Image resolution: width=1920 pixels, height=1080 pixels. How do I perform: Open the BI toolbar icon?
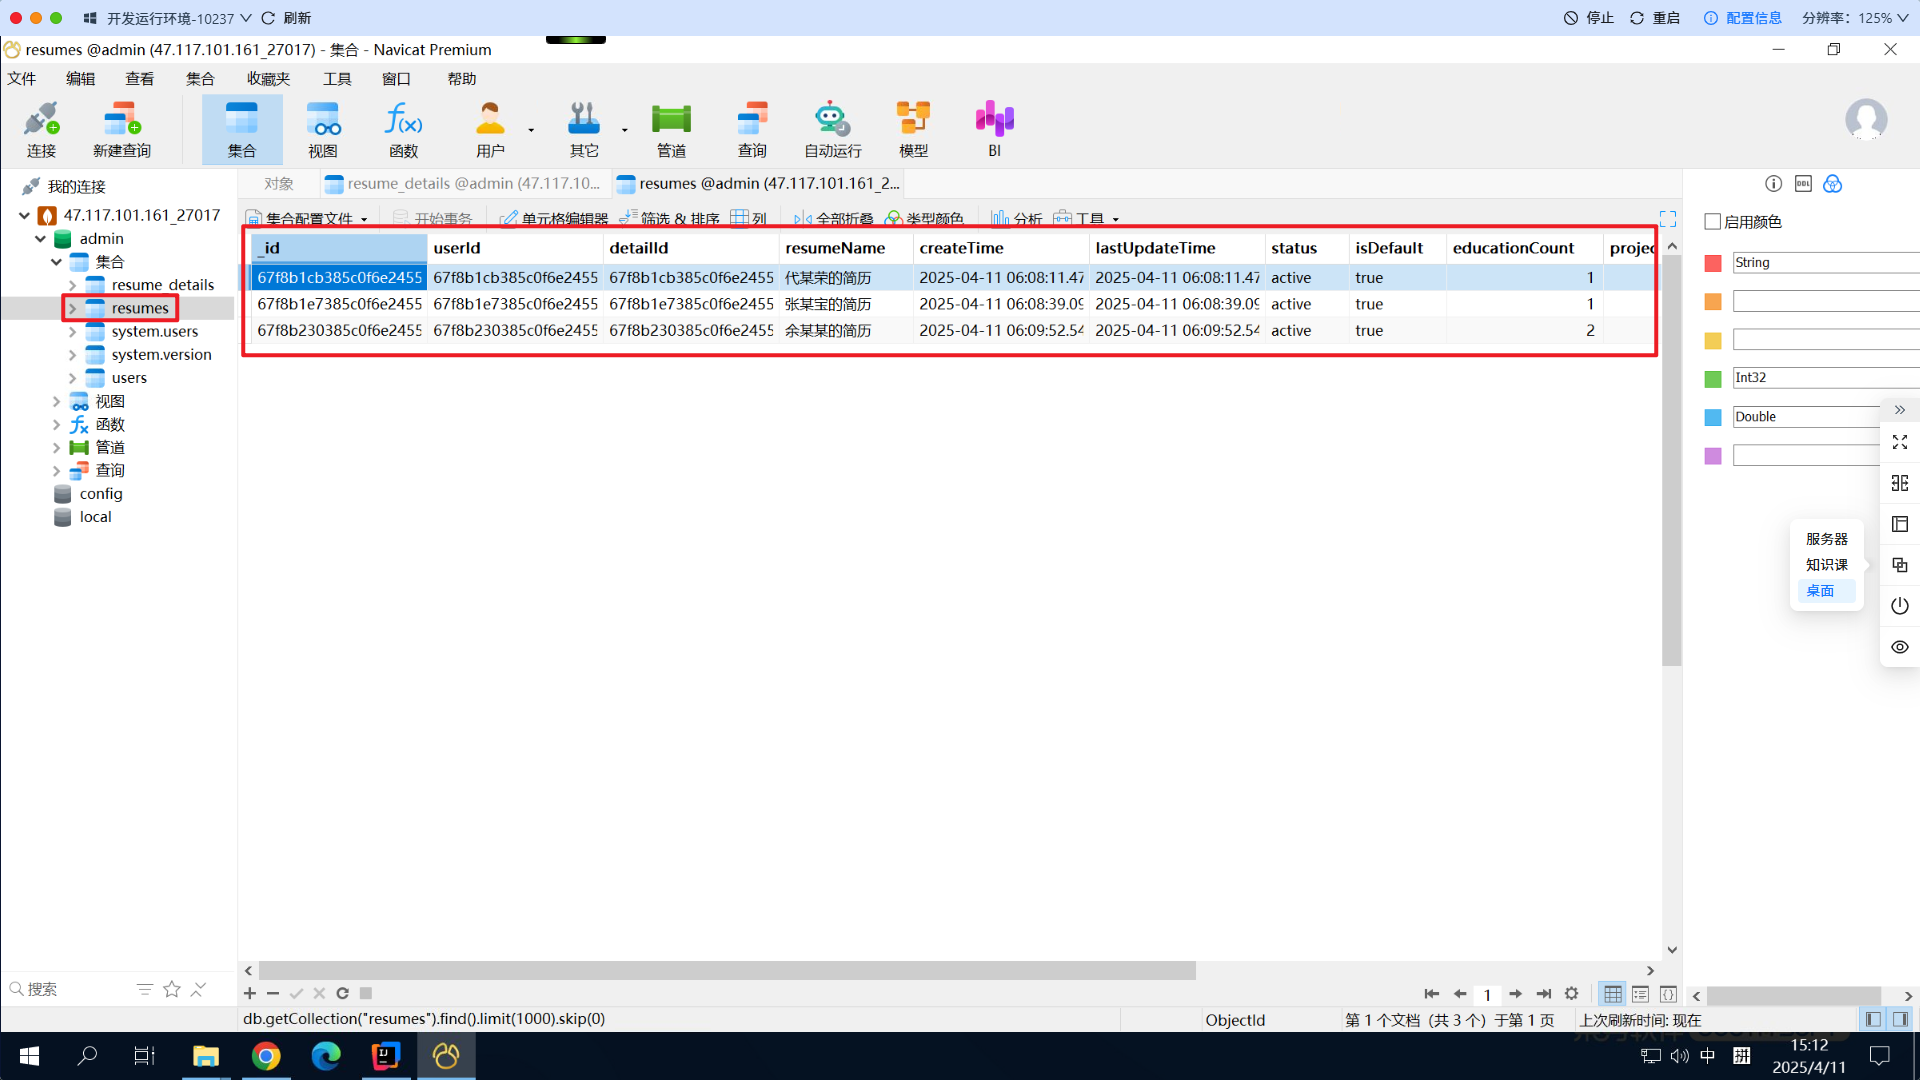point(994,130)
